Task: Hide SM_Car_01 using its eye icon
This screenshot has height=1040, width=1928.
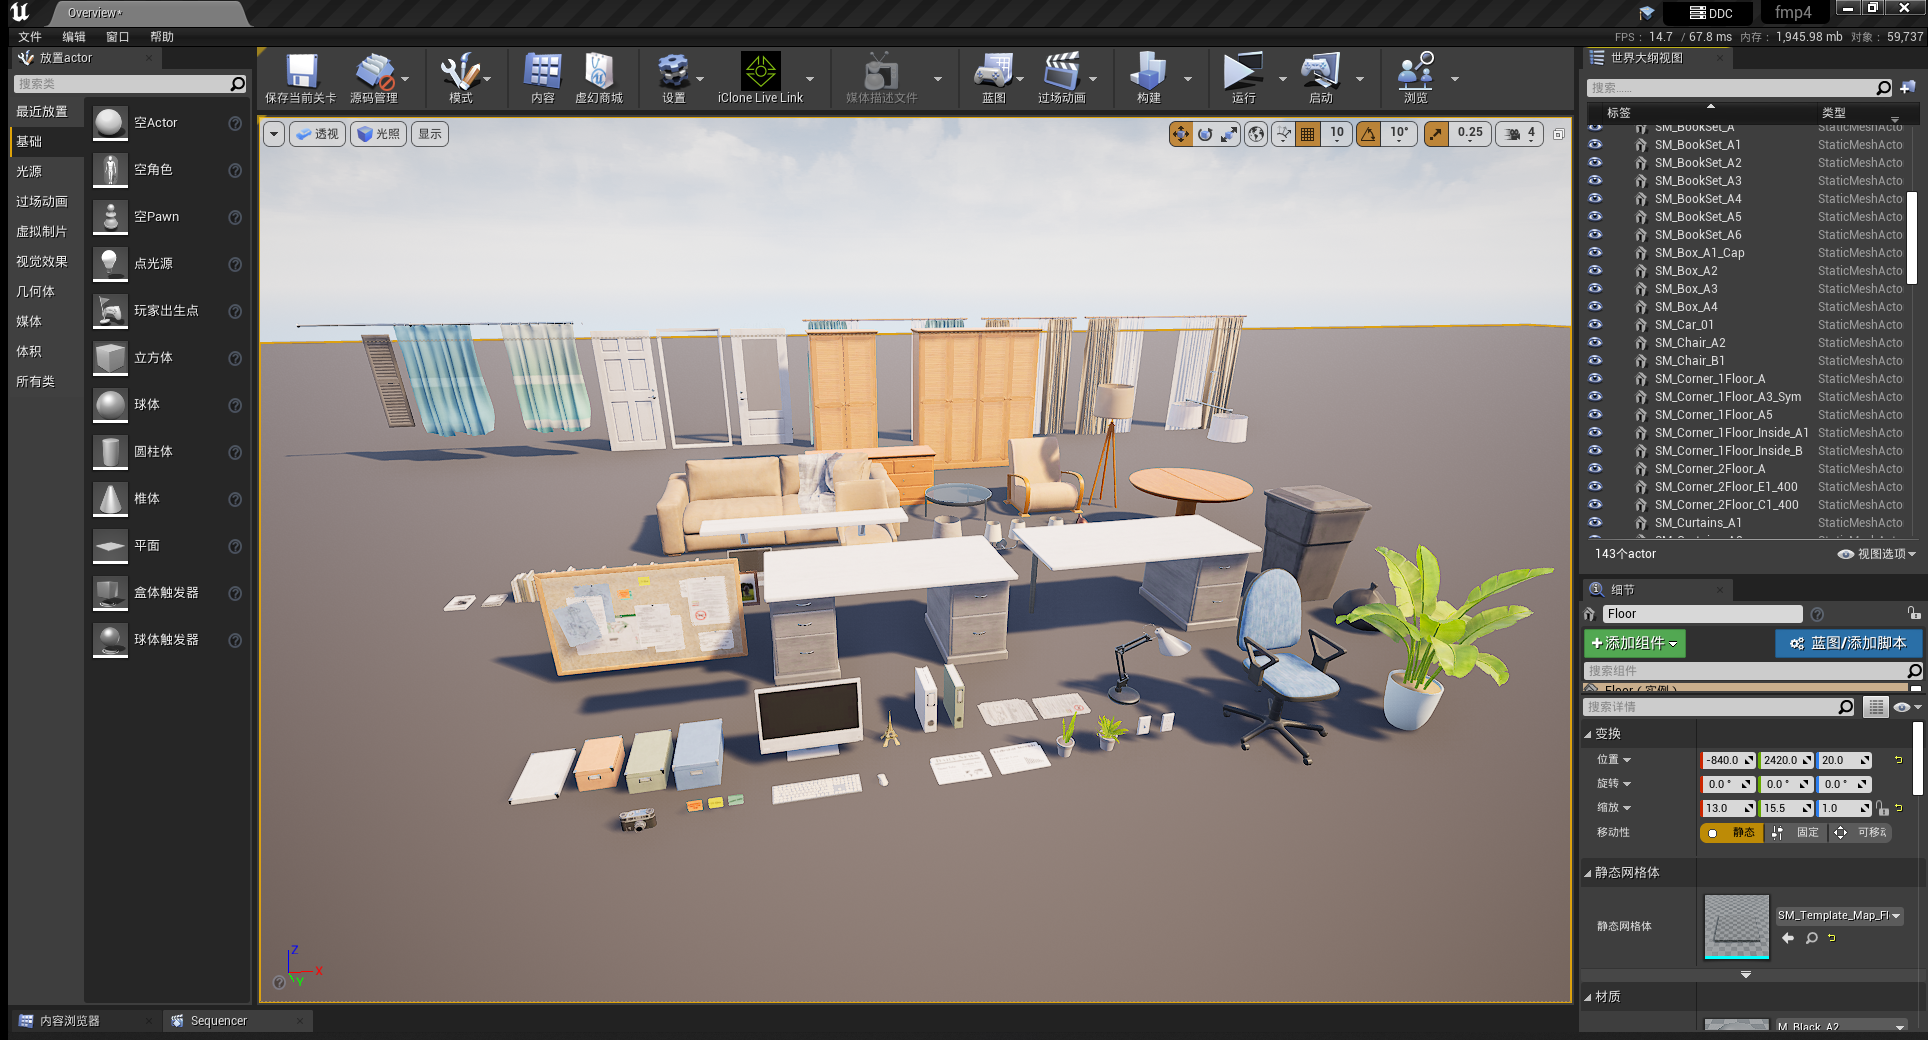Action: (1595, 324)
